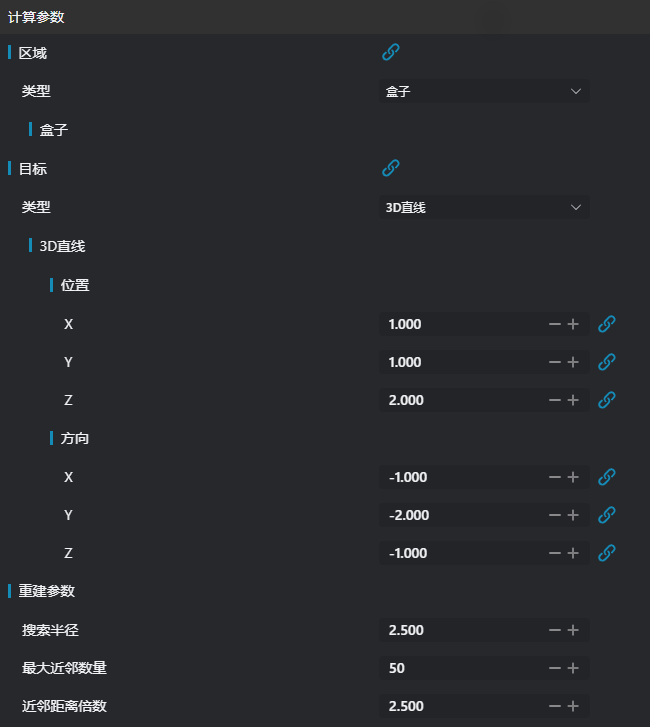The width and height of the screenshot is (650, 727).
Task: Click link icon for 方向 X value
Action: 606,477
